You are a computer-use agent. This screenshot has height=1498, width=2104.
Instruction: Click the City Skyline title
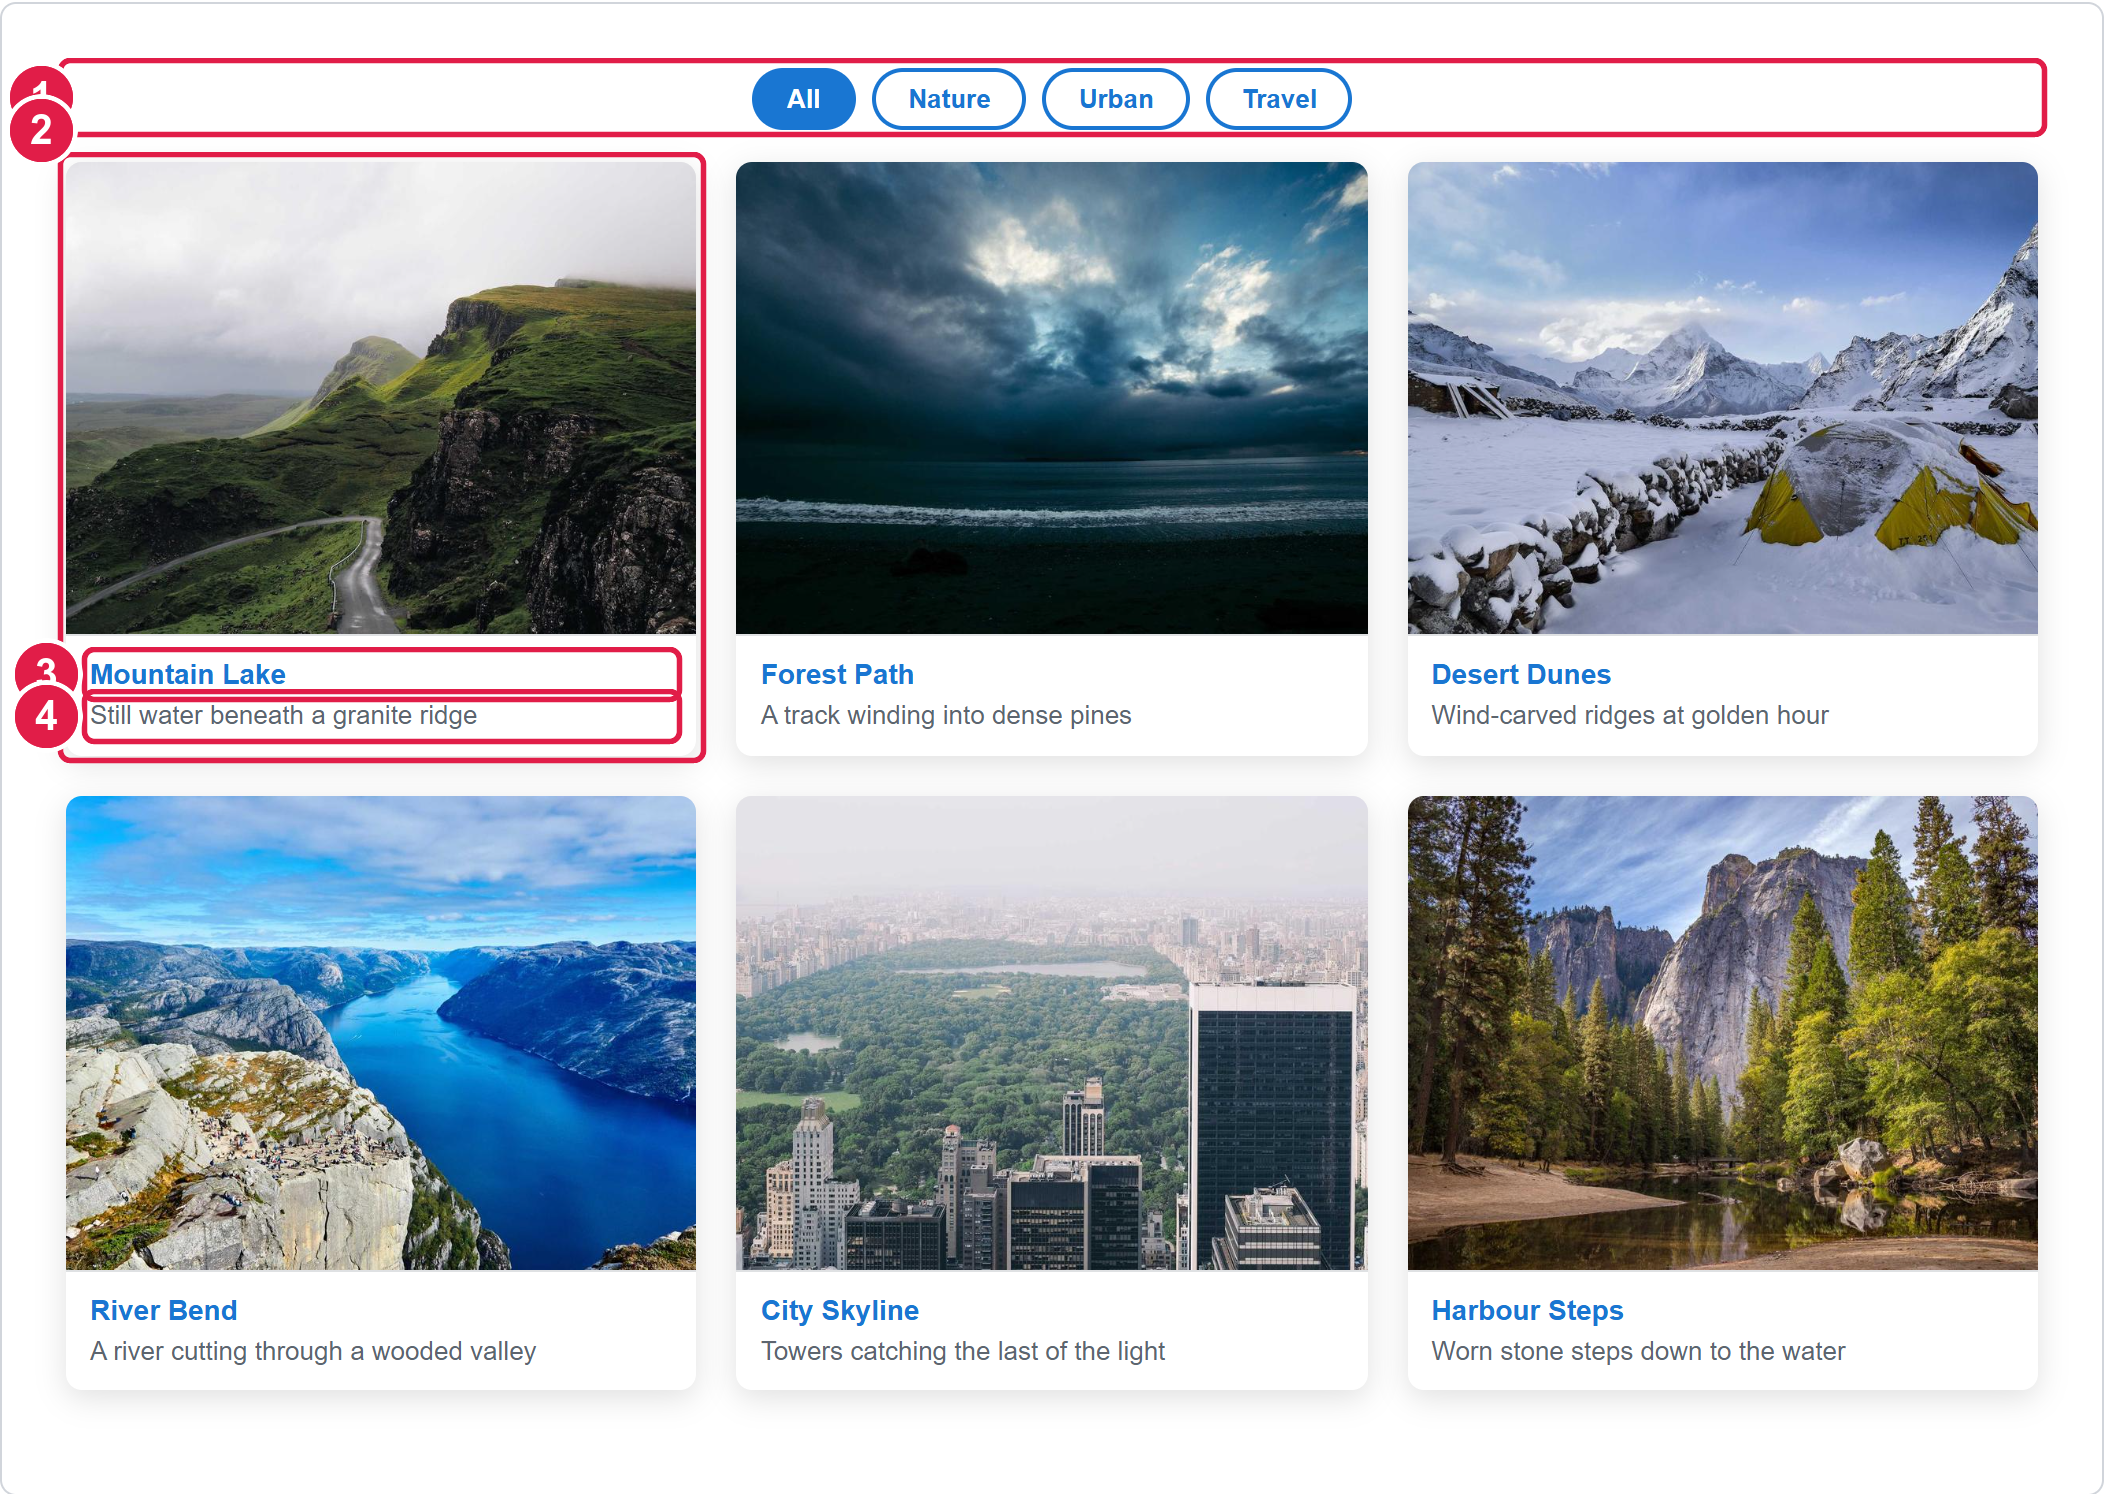(x=839, y=1310)
